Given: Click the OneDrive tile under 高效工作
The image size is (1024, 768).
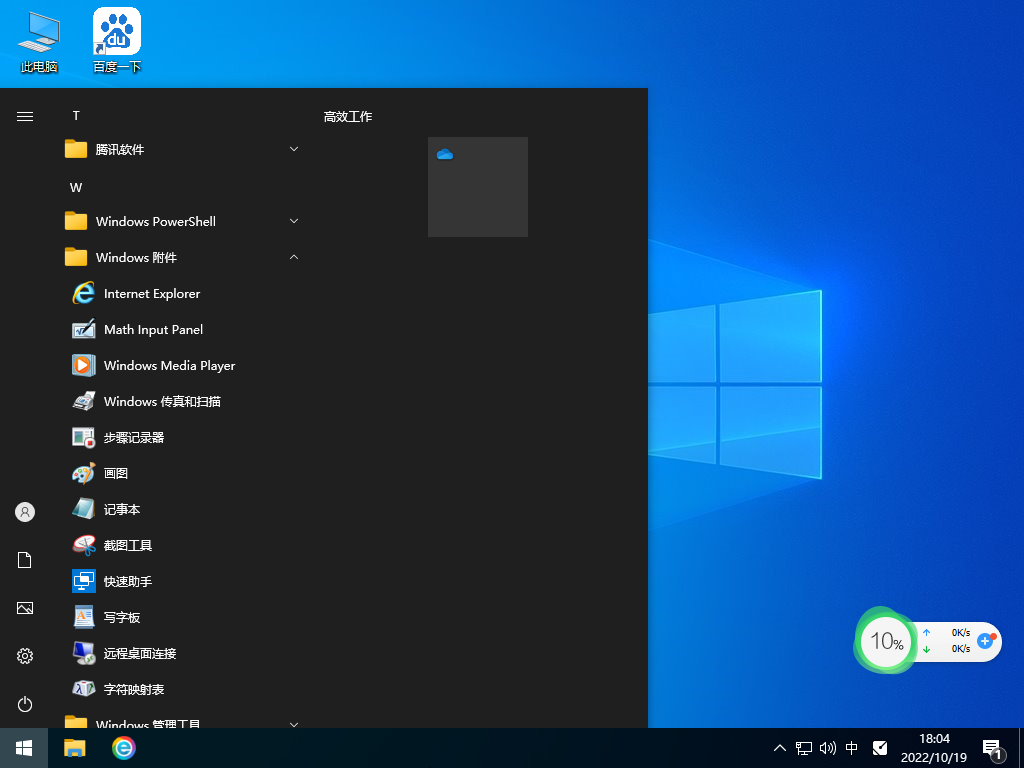Looking at the screenshot, I should pos(477,187).
